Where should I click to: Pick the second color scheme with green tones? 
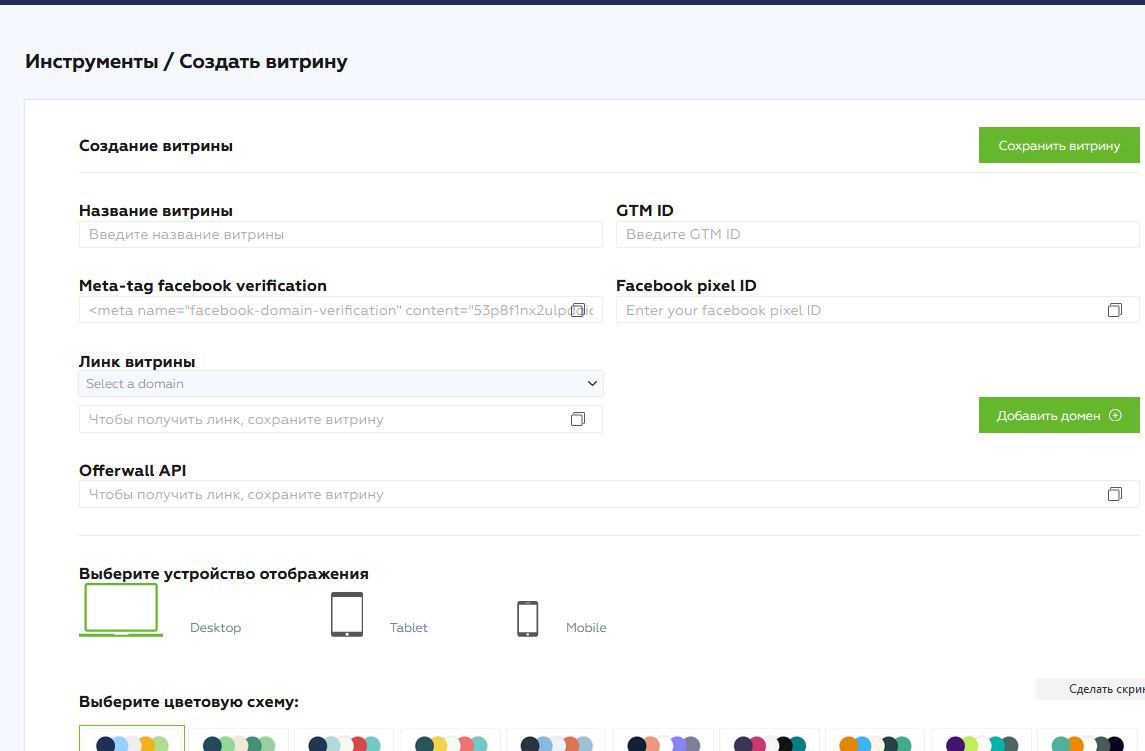[x=239, y=741]
